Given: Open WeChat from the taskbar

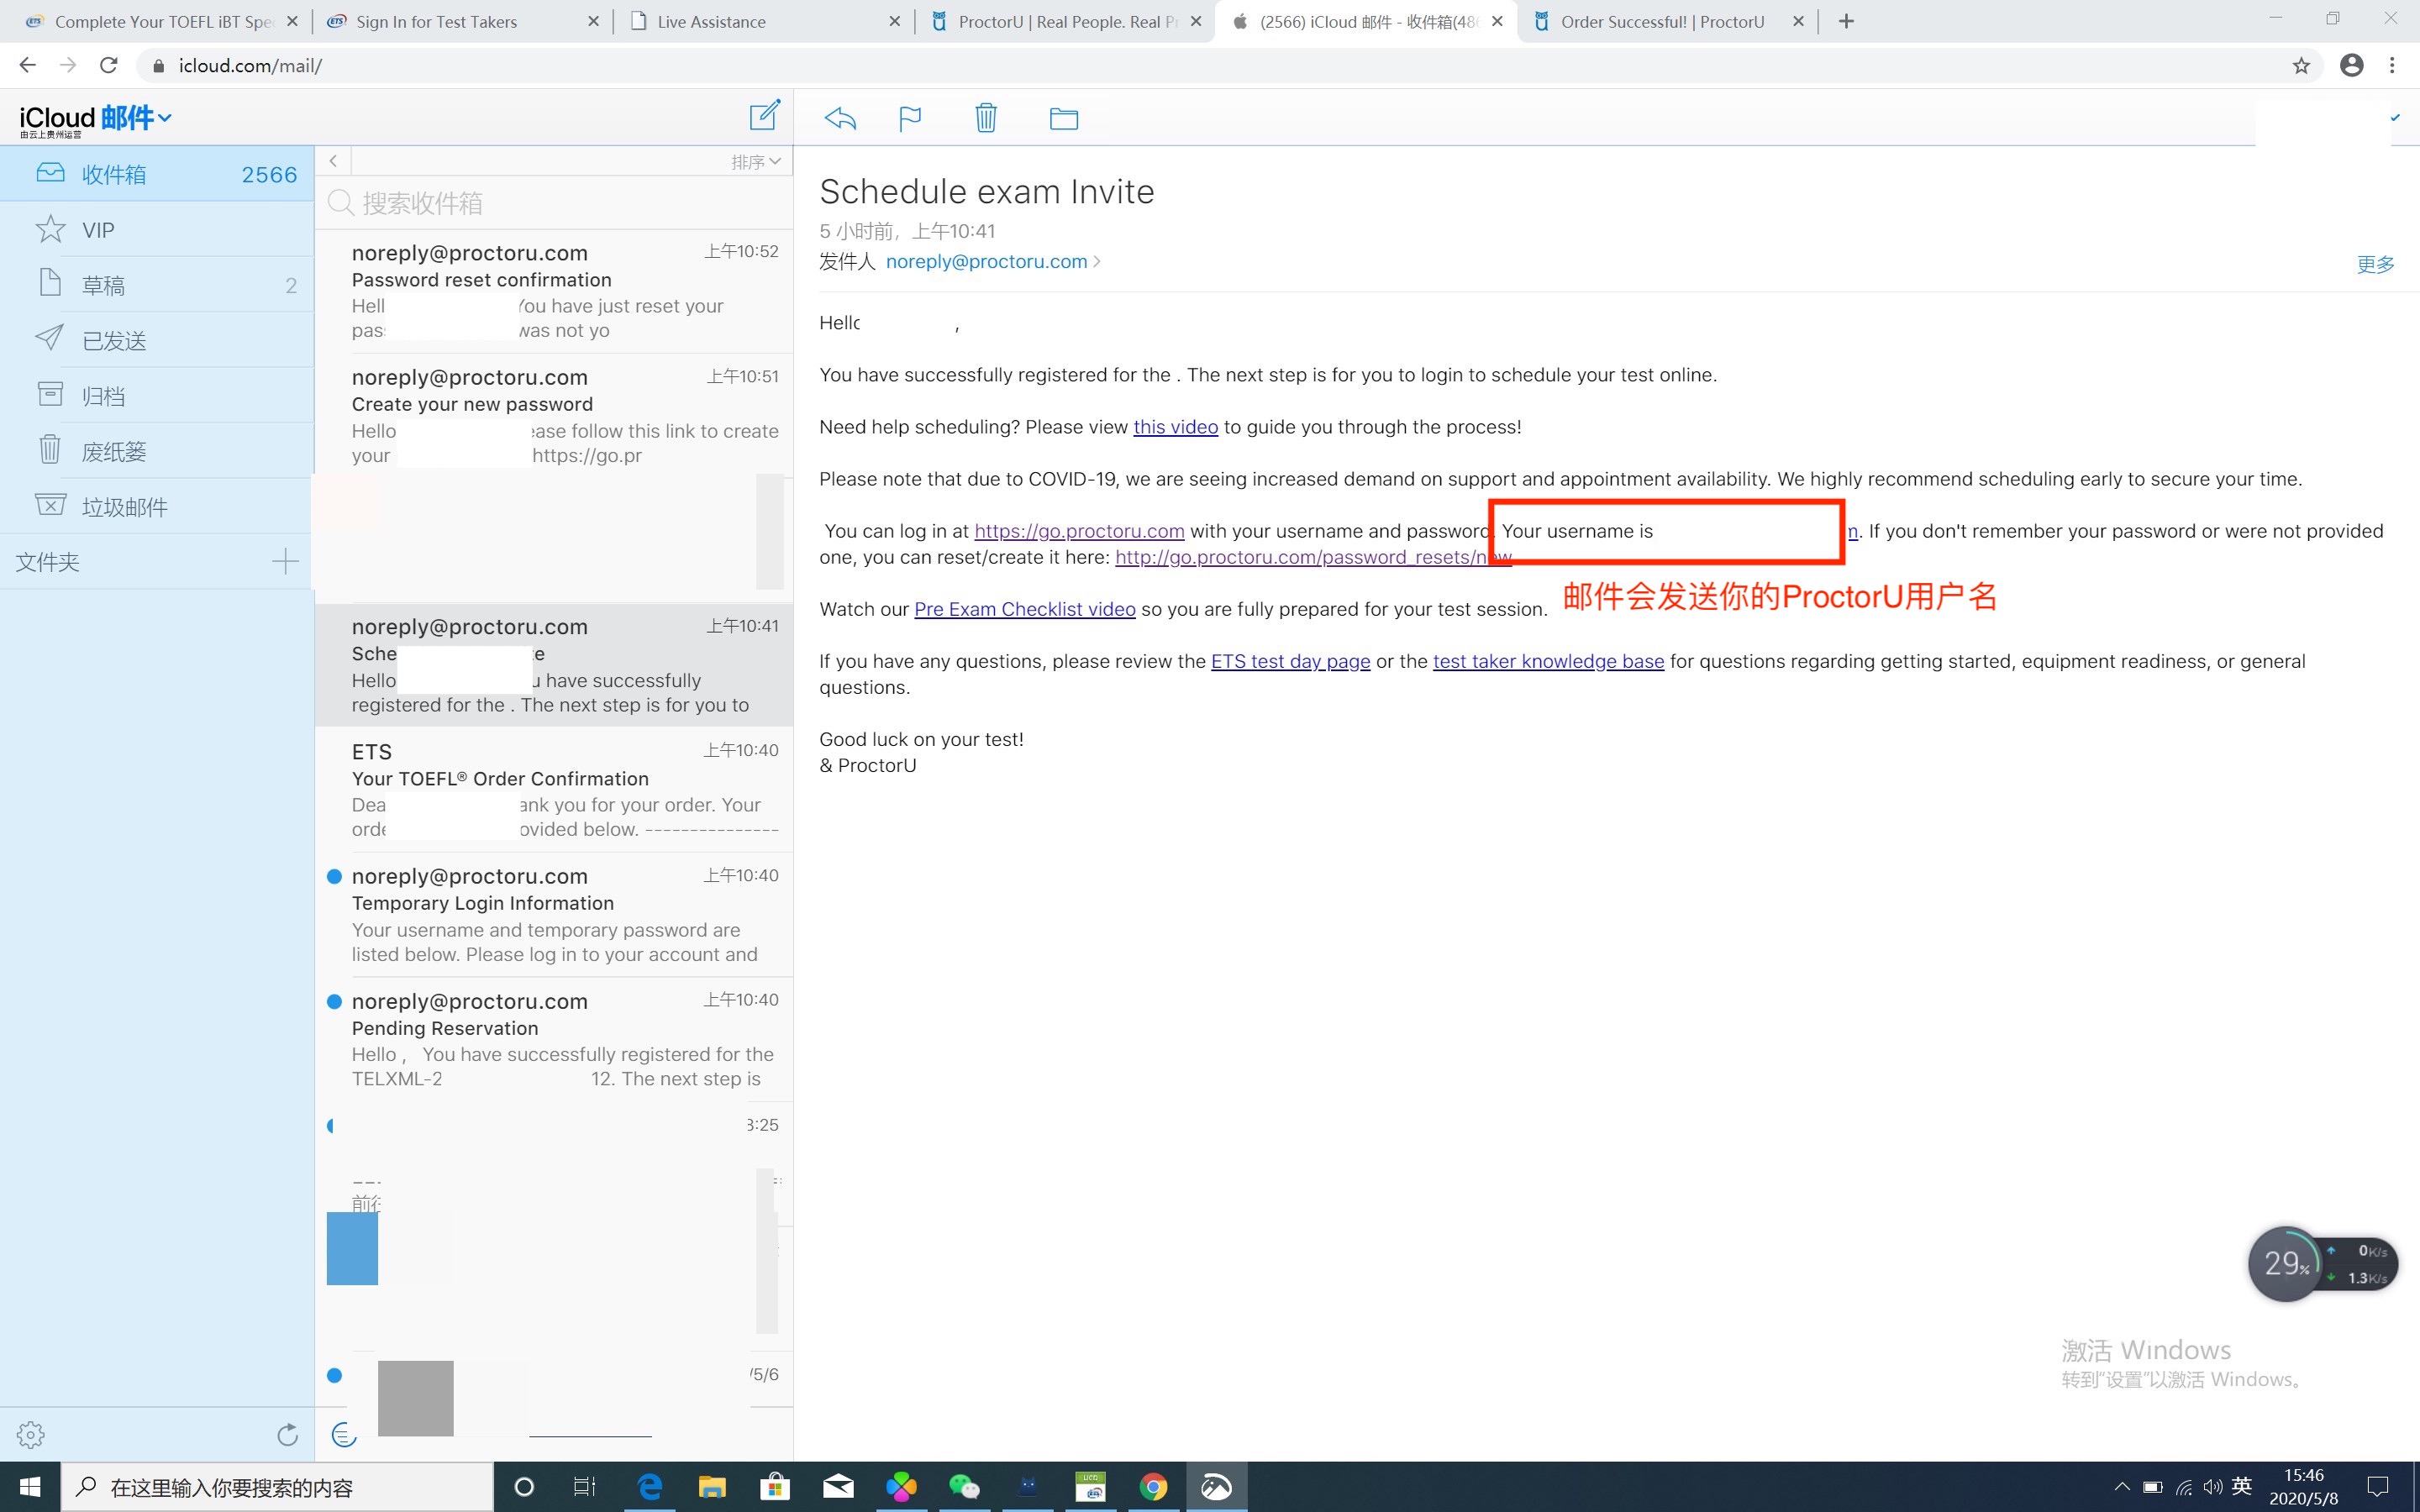Looking at the screenshot, I should point(964,1487).
